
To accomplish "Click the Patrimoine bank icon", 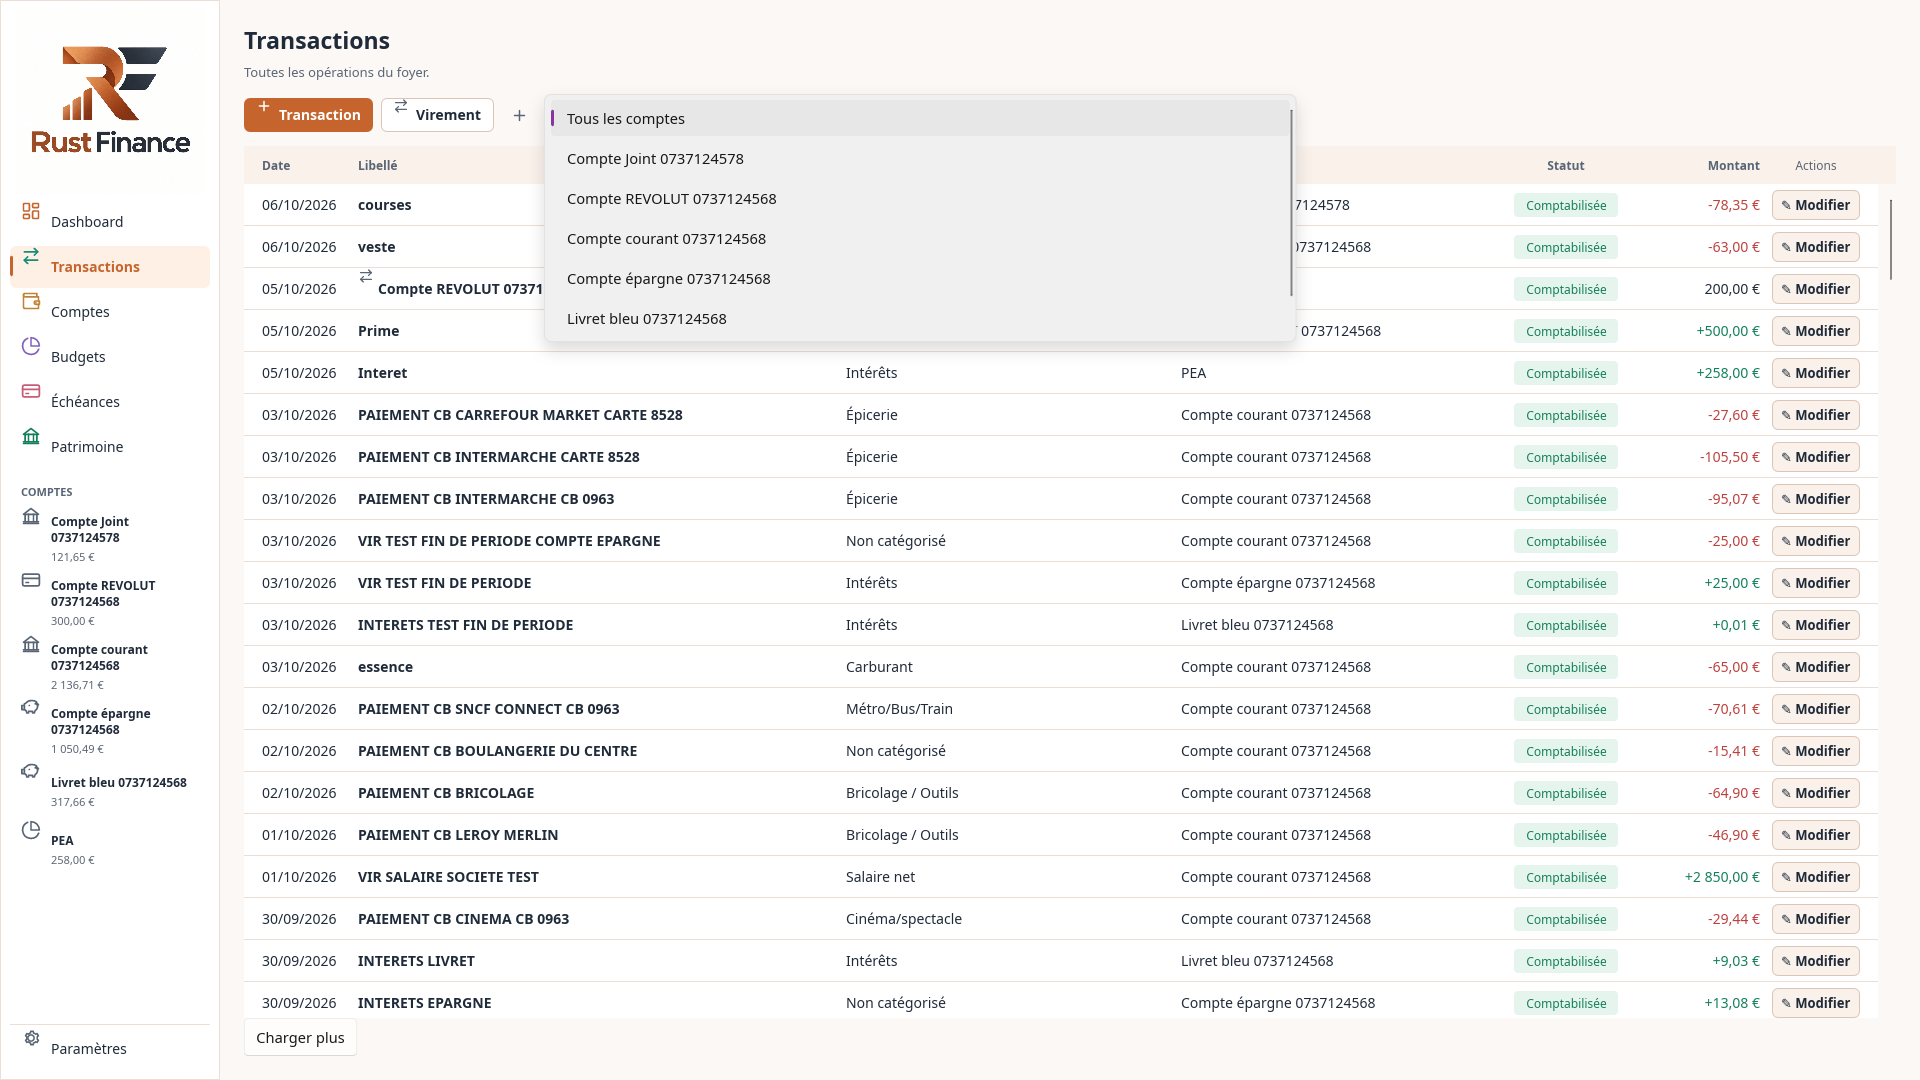I will click(31, 436).
